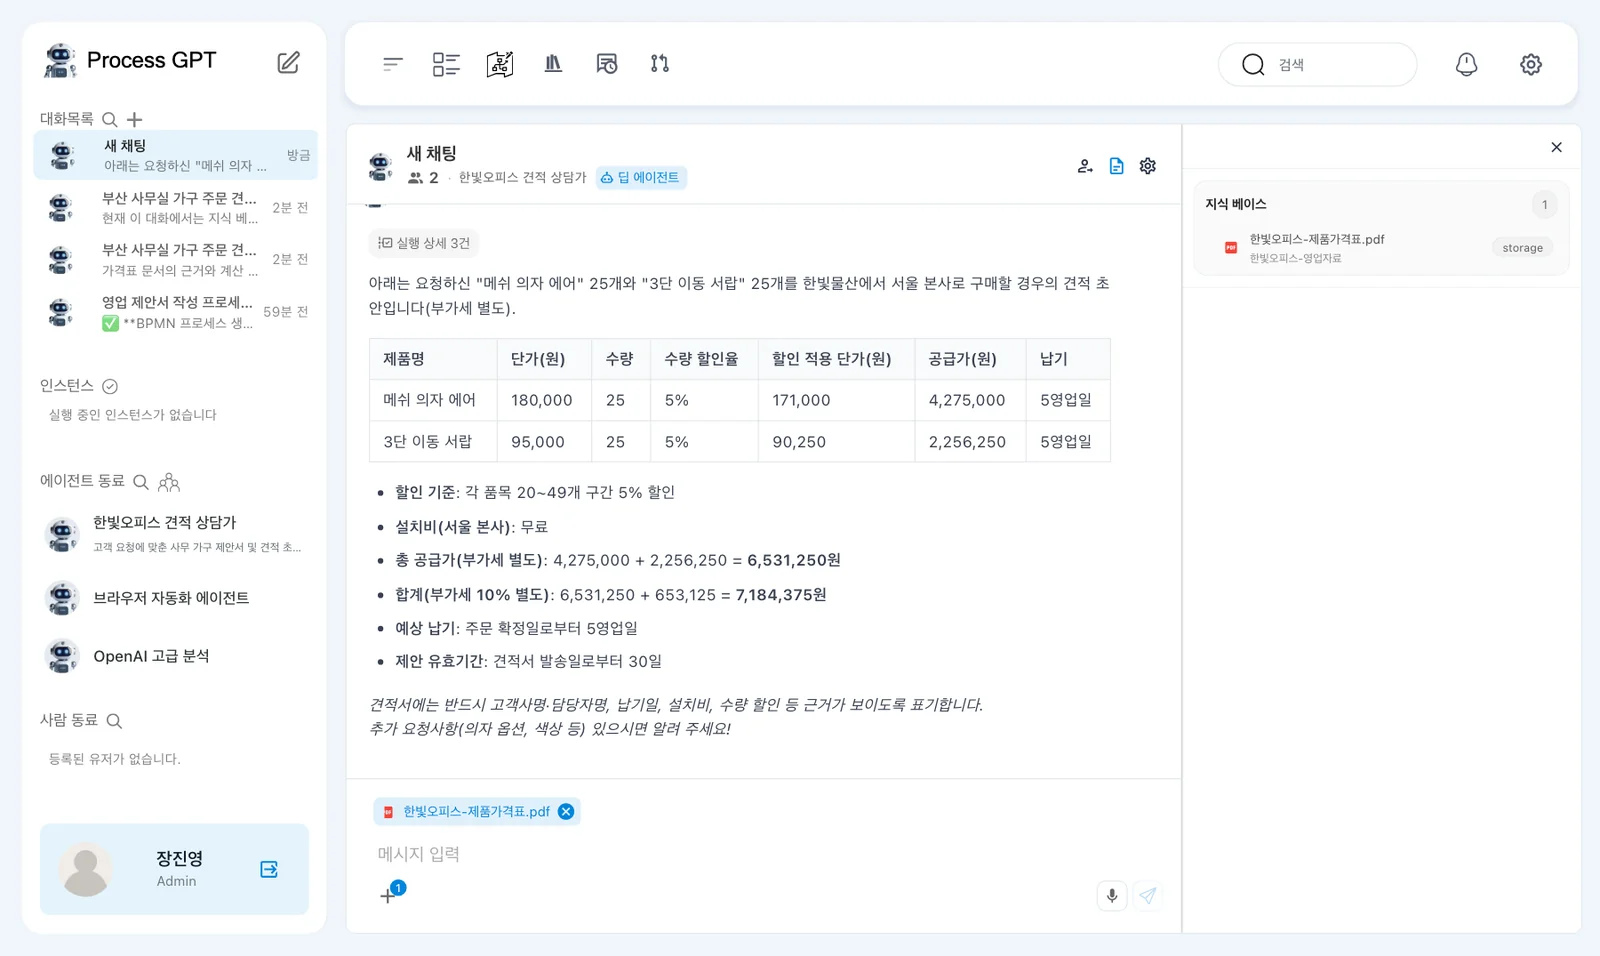Viewport: 1600px width, 956px height.
Task: Search human colleagues via the magnifier icon
Action: pos(114,721)
